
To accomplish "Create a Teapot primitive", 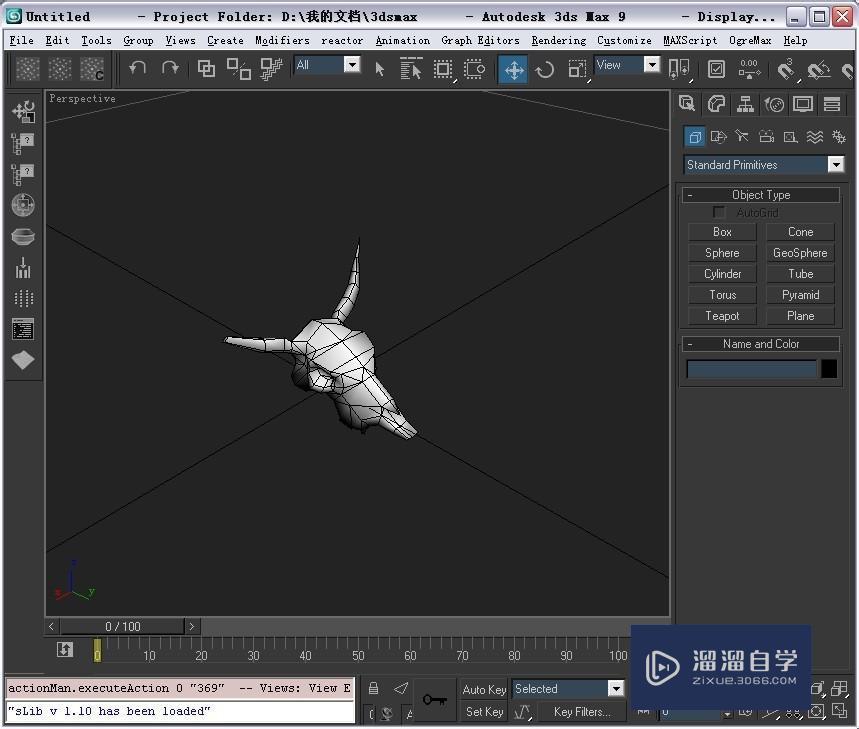I will [722, 316].
